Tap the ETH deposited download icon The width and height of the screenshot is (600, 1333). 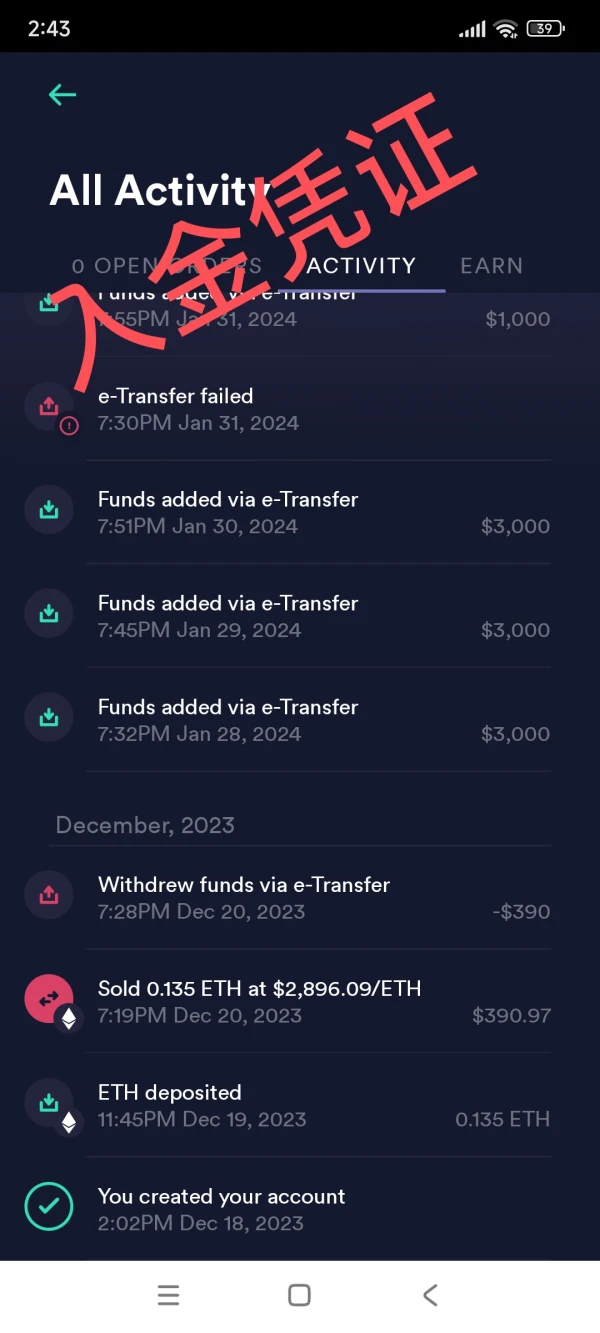coord(49,1103)
